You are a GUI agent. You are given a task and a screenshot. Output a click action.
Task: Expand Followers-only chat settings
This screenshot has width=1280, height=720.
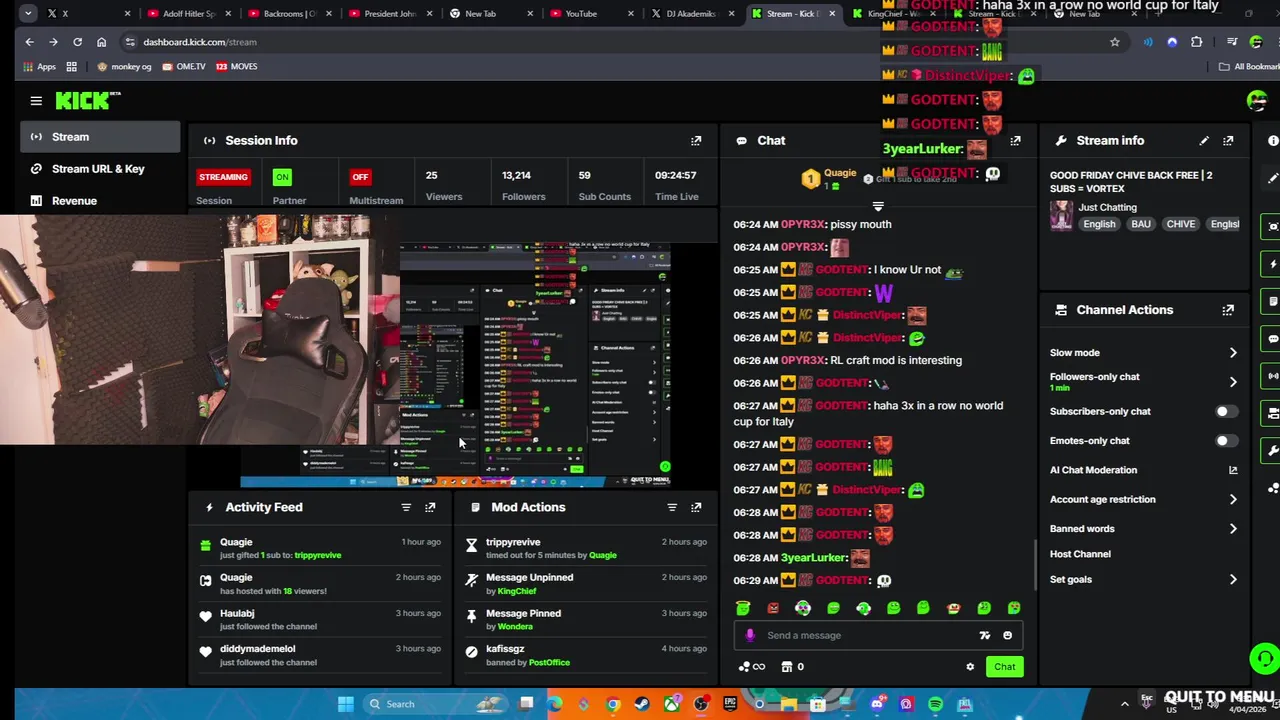tap(1233, 382)
